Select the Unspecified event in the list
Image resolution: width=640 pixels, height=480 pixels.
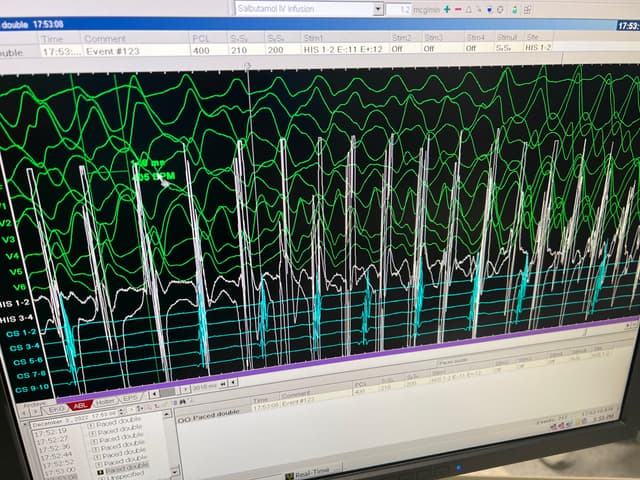coord(125,476)
